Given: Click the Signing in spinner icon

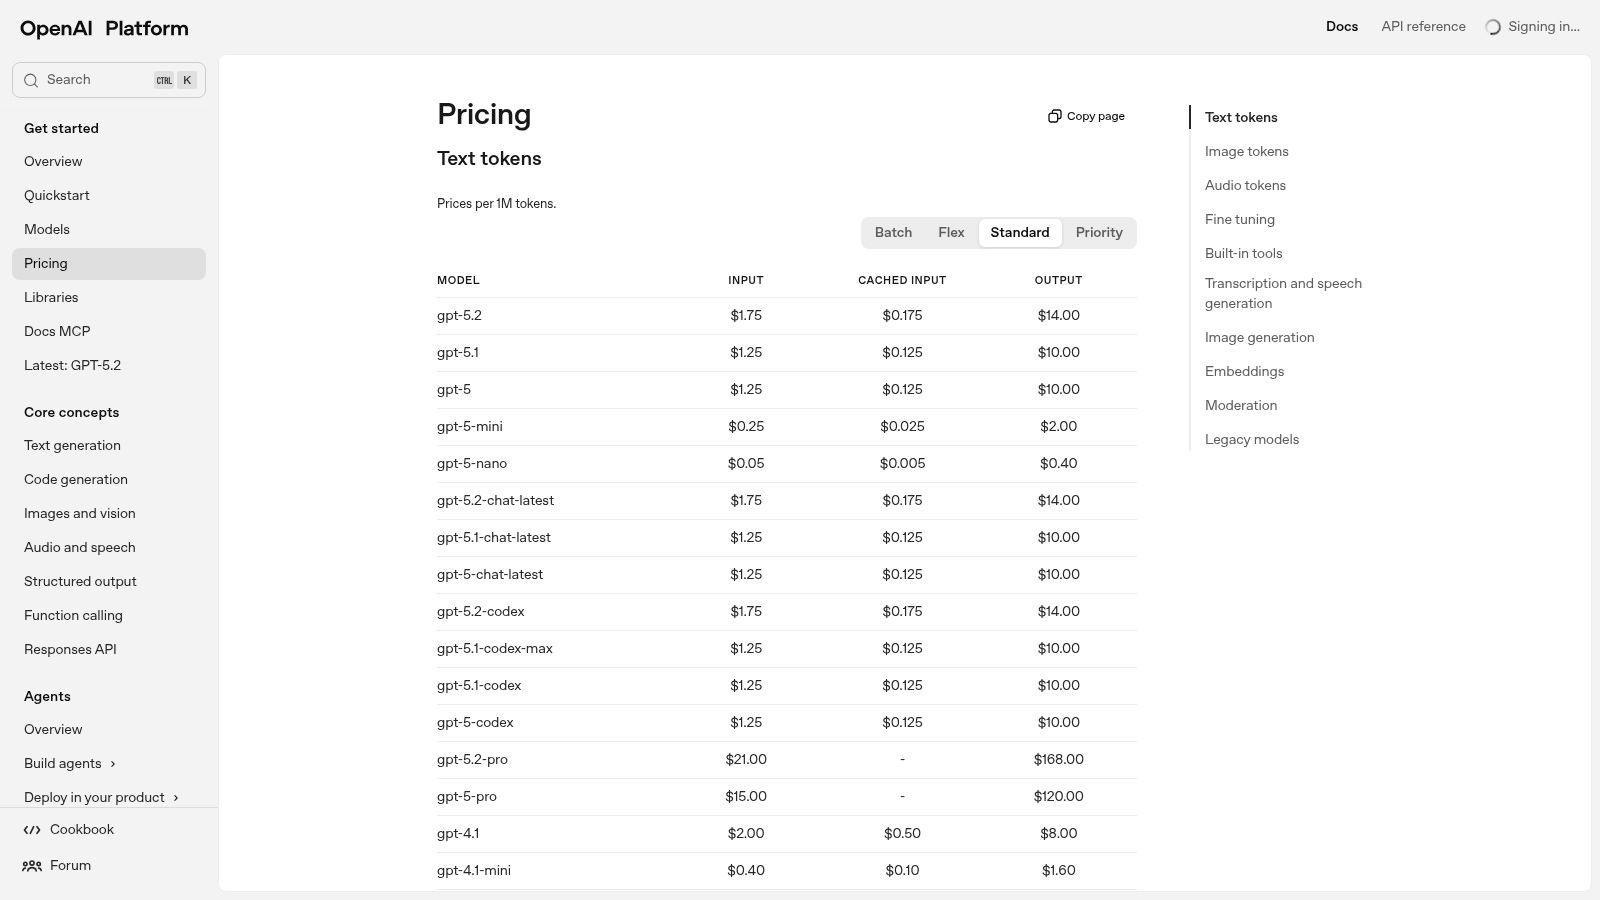Looking at the screenshot, I should pos(1493,27).
